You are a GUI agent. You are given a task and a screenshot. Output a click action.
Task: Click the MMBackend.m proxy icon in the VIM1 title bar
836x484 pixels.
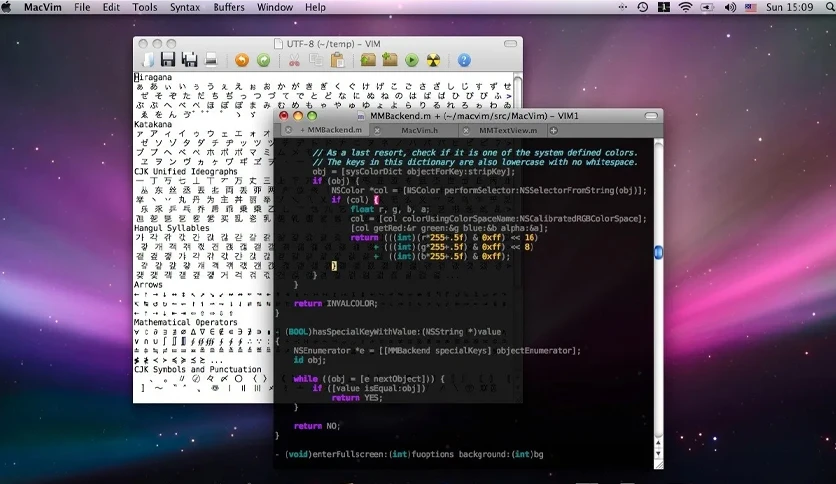pos(361,116)
